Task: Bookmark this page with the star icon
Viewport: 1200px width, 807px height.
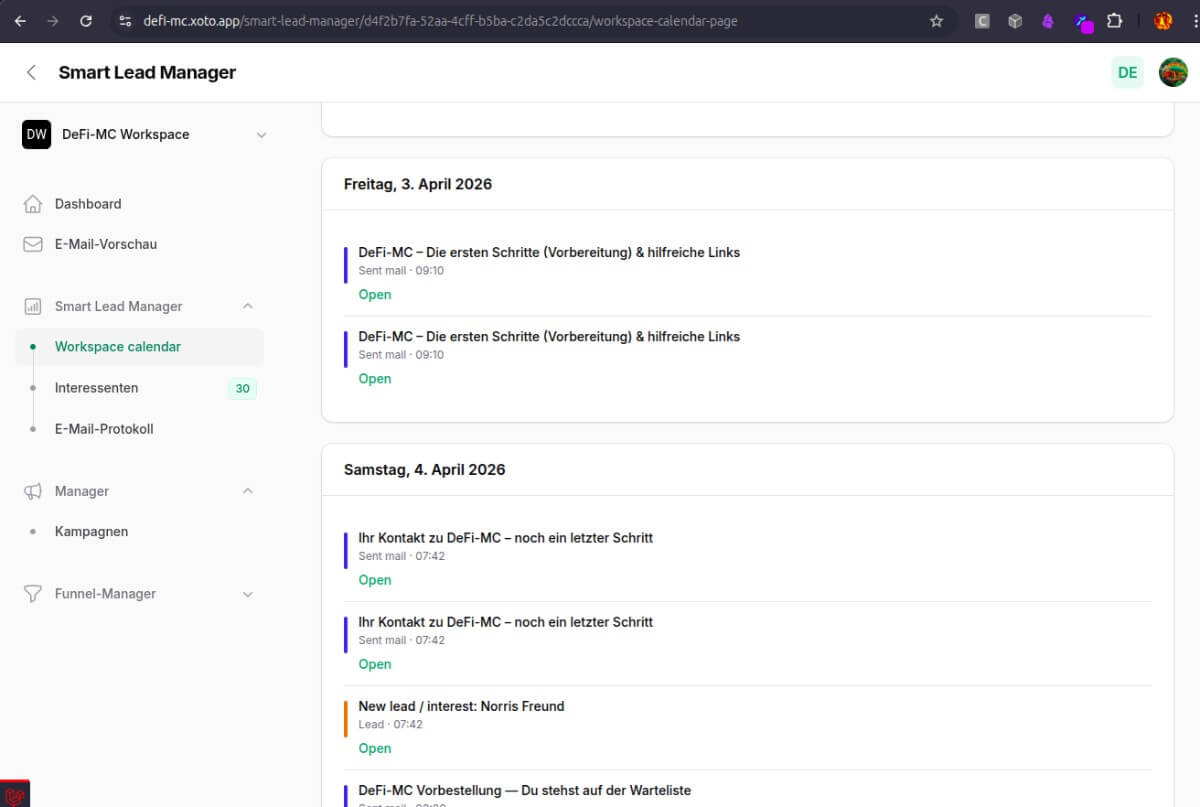Action: point(936,20)
